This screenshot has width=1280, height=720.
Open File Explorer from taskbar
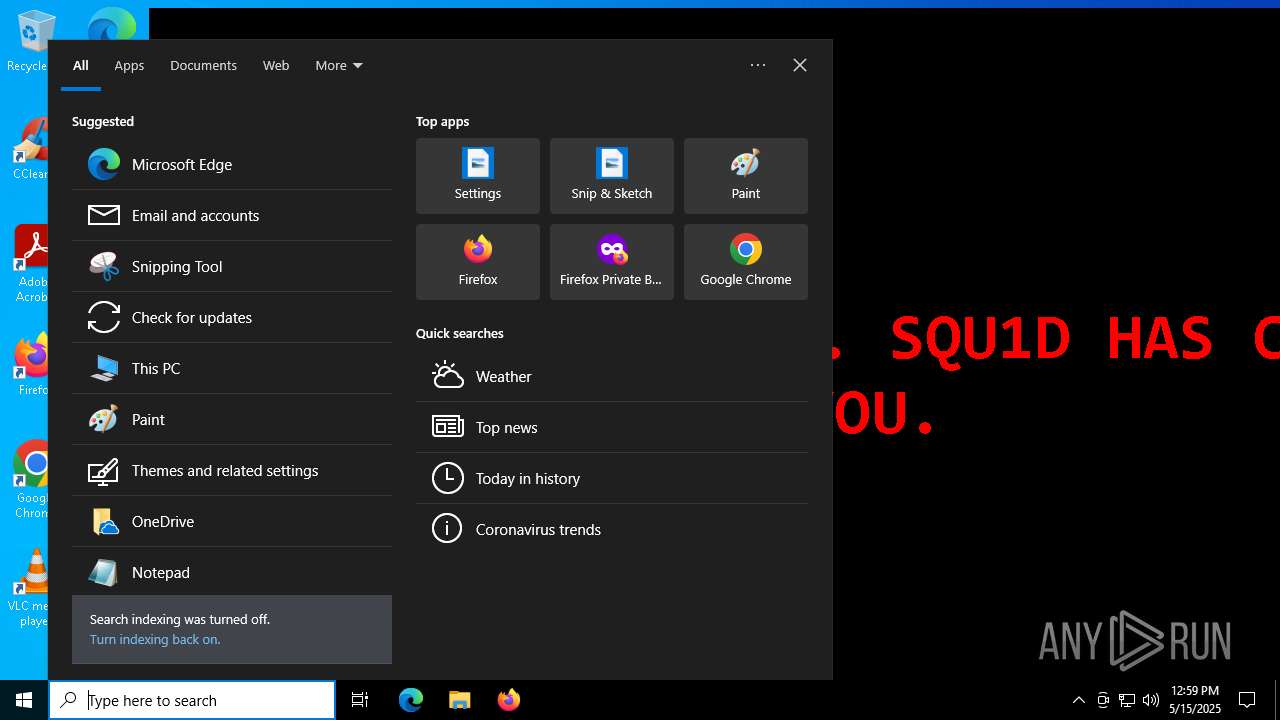(x=459, y=700)
